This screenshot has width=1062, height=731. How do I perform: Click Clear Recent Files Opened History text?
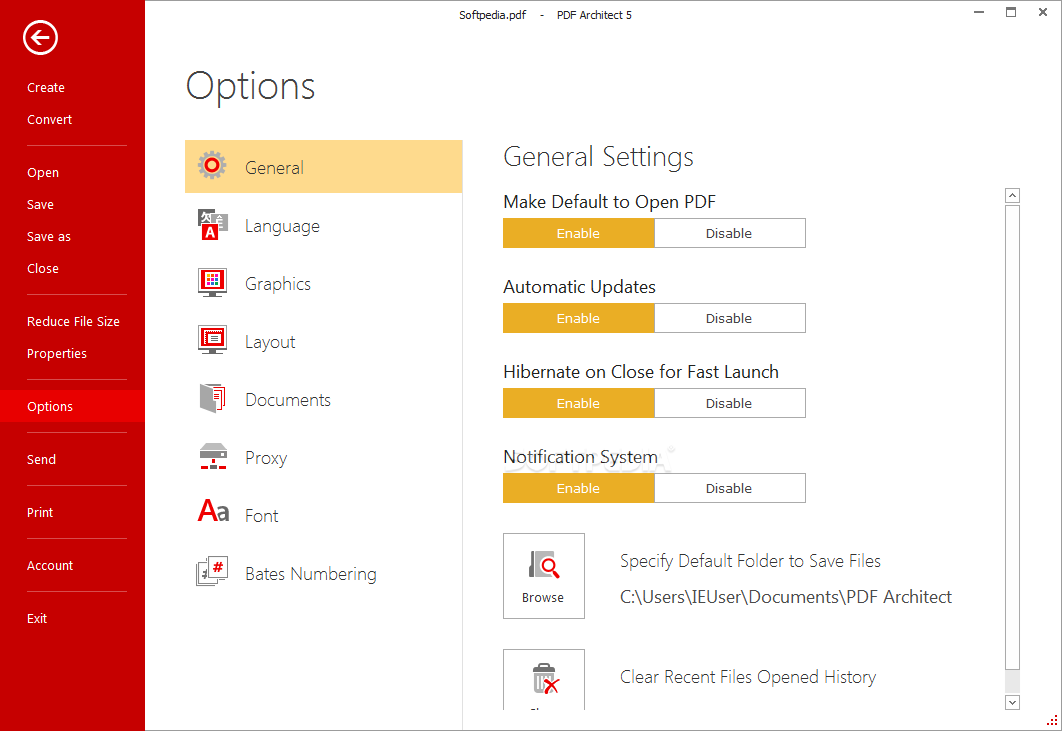tap(748, 677)
